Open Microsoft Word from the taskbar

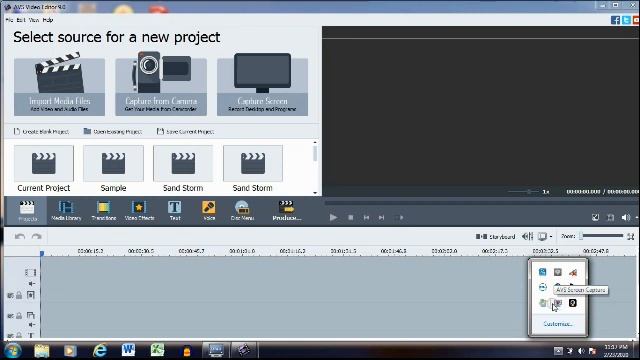click(128, 350)
